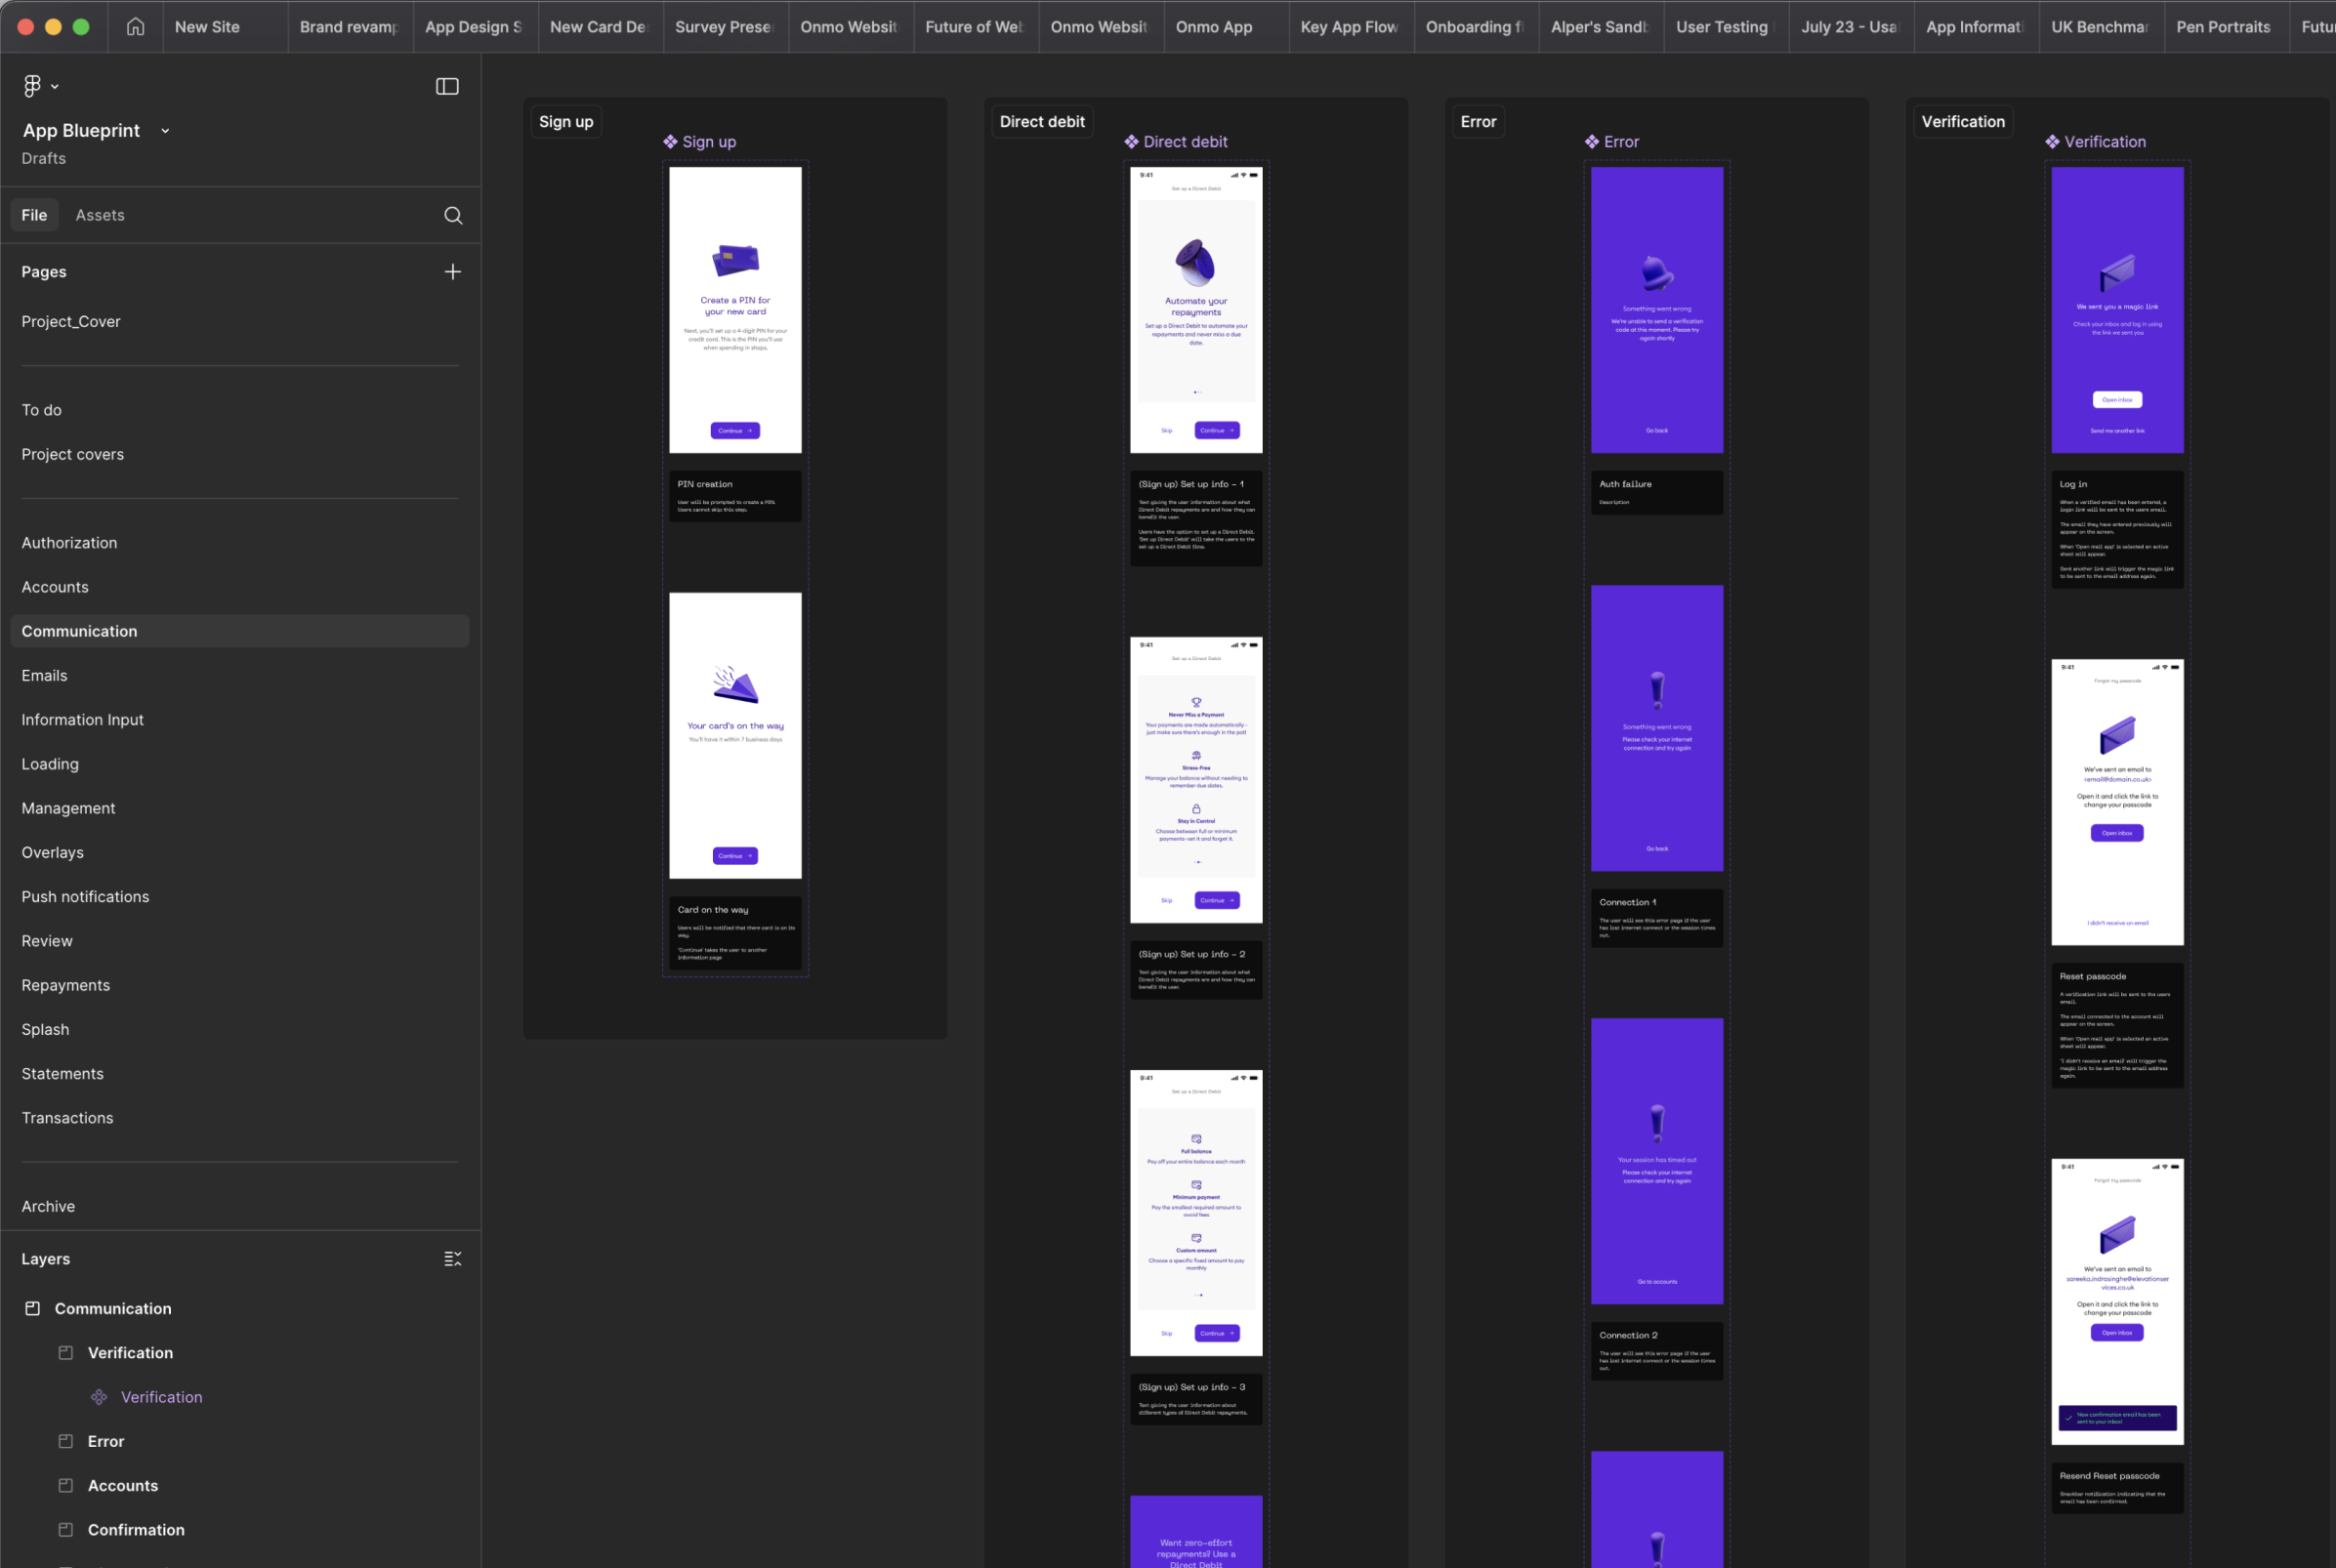Click the frame icon next to Error layer

66,1440
